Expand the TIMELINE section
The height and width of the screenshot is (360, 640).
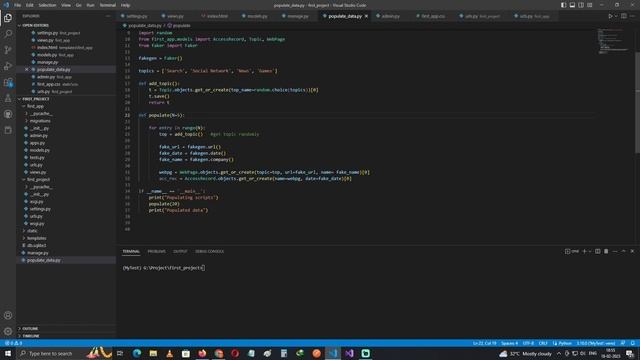[31, 336]
